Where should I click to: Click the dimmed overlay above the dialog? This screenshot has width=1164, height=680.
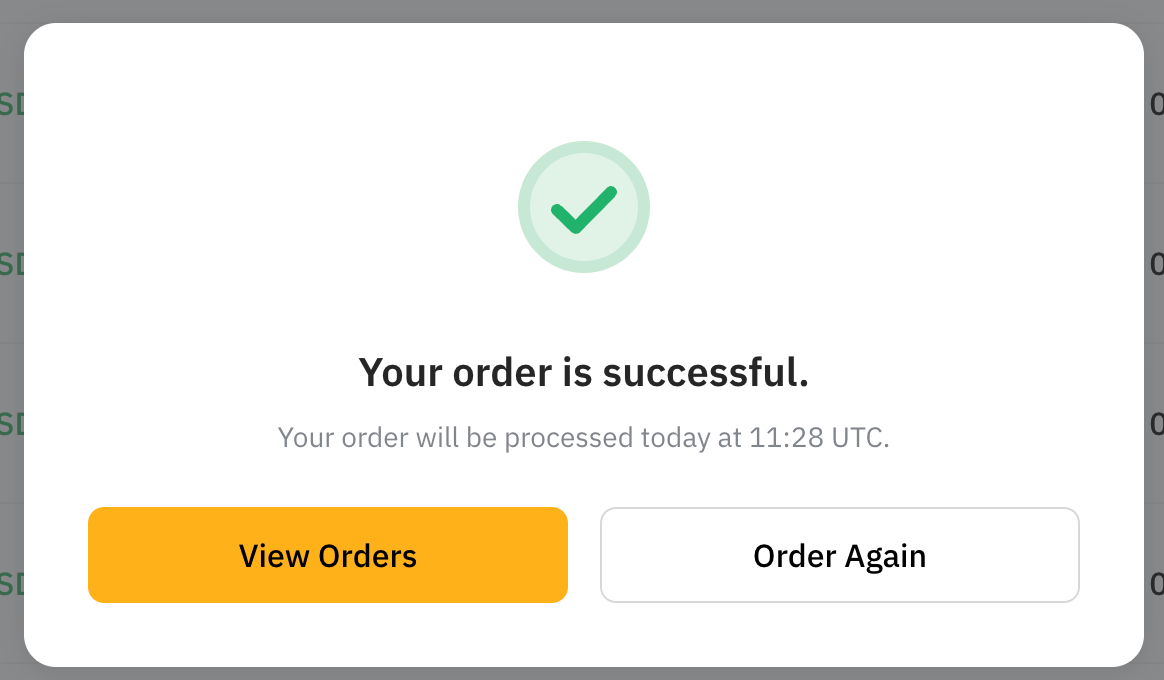click(x=582, y=10)
